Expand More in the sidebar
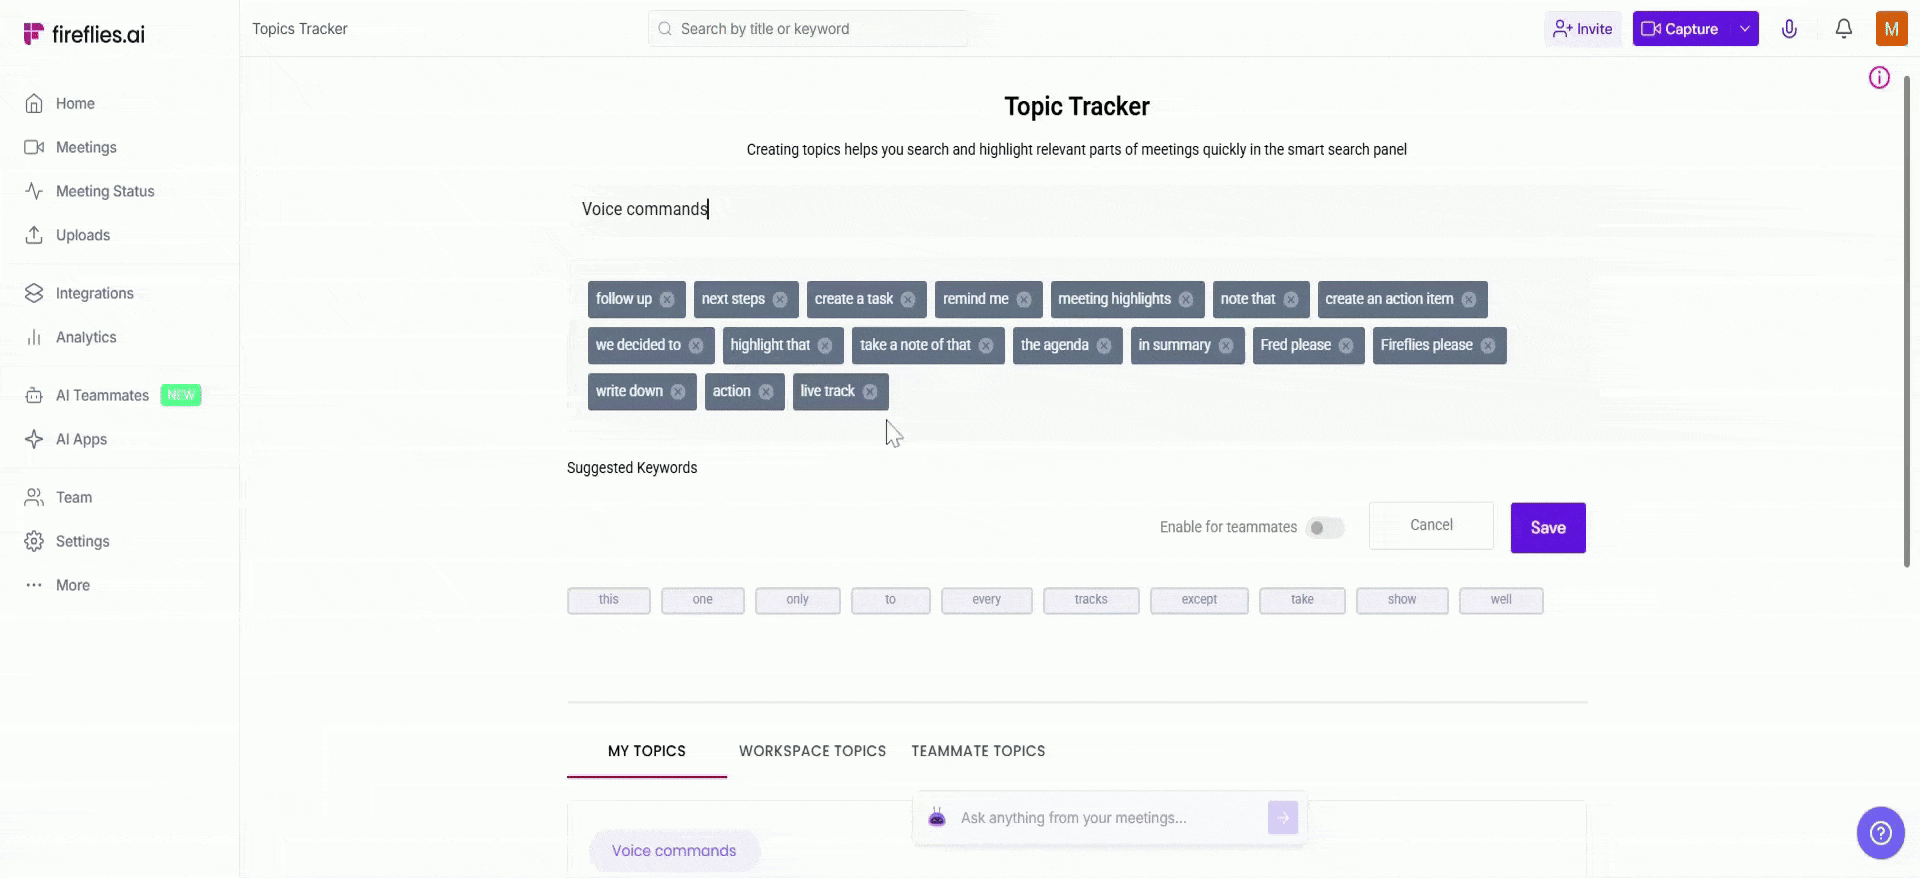 [72, 585]
